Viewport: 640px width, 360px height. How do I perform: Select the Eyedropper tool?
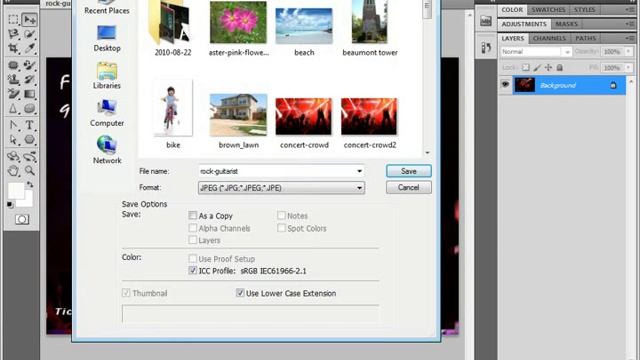pyautogui.click(x=29, y=48)
